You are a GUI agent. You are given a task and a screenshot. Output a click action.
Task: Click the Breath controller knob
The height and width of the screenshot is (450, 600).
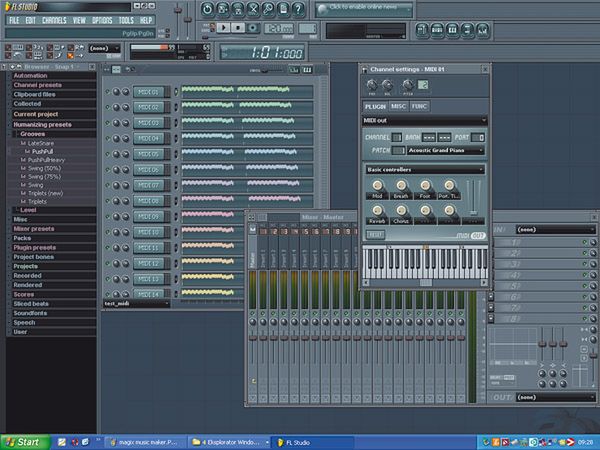[400, 186]
